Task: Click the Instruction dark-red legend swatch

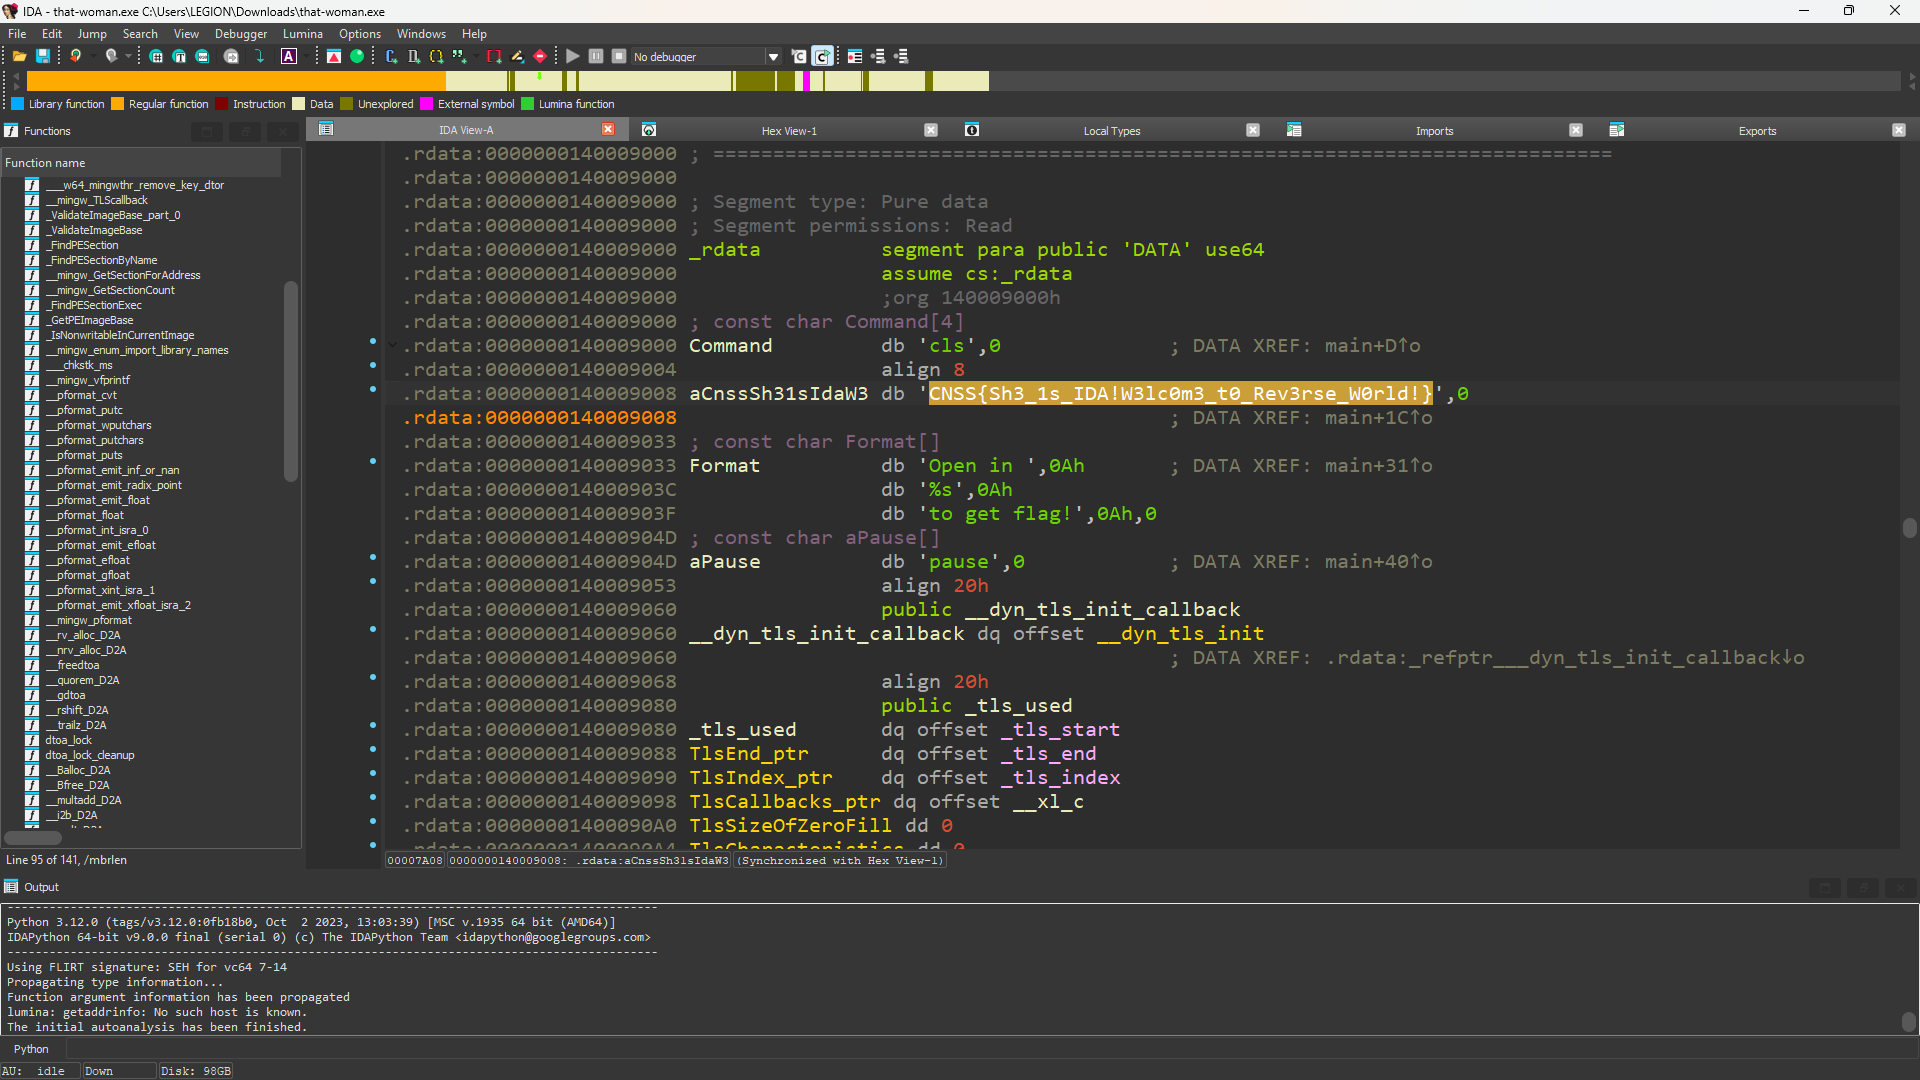Action: pyautogui.click(x=222, y=104)
